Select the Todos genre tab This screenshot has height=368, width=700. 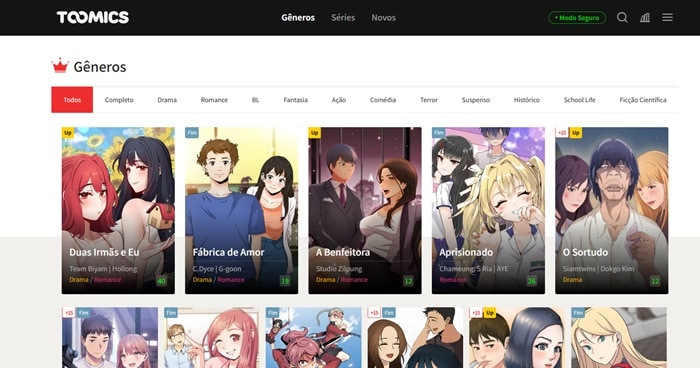click(x=72, y=100)
